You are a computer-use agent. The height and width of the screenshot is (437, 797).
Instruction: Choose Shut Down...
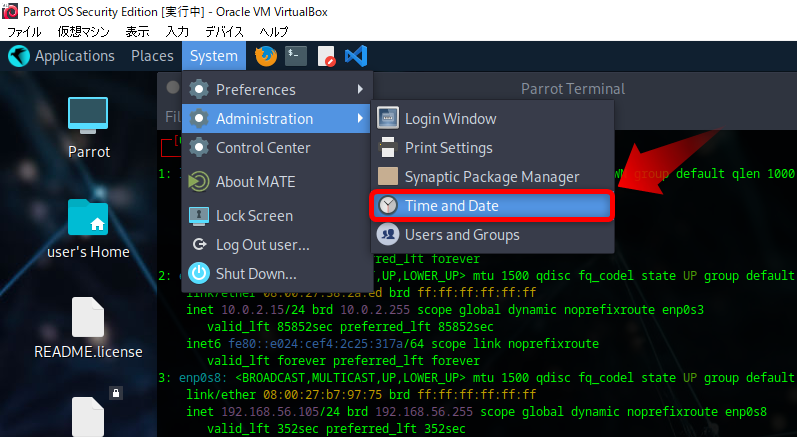[276, 273]
